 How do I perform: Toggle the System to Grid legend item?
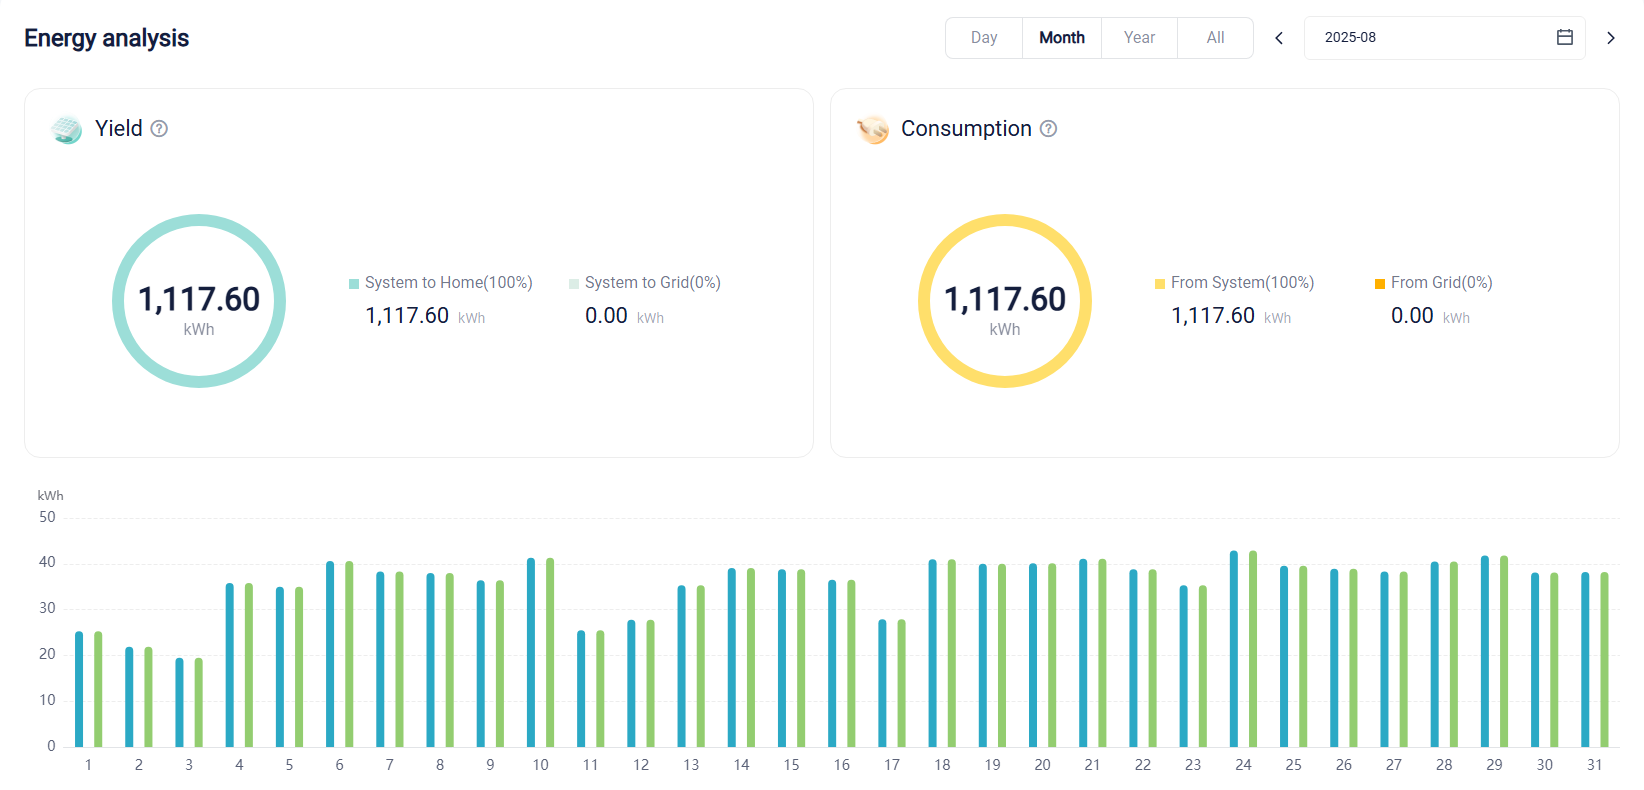point(644,283)
